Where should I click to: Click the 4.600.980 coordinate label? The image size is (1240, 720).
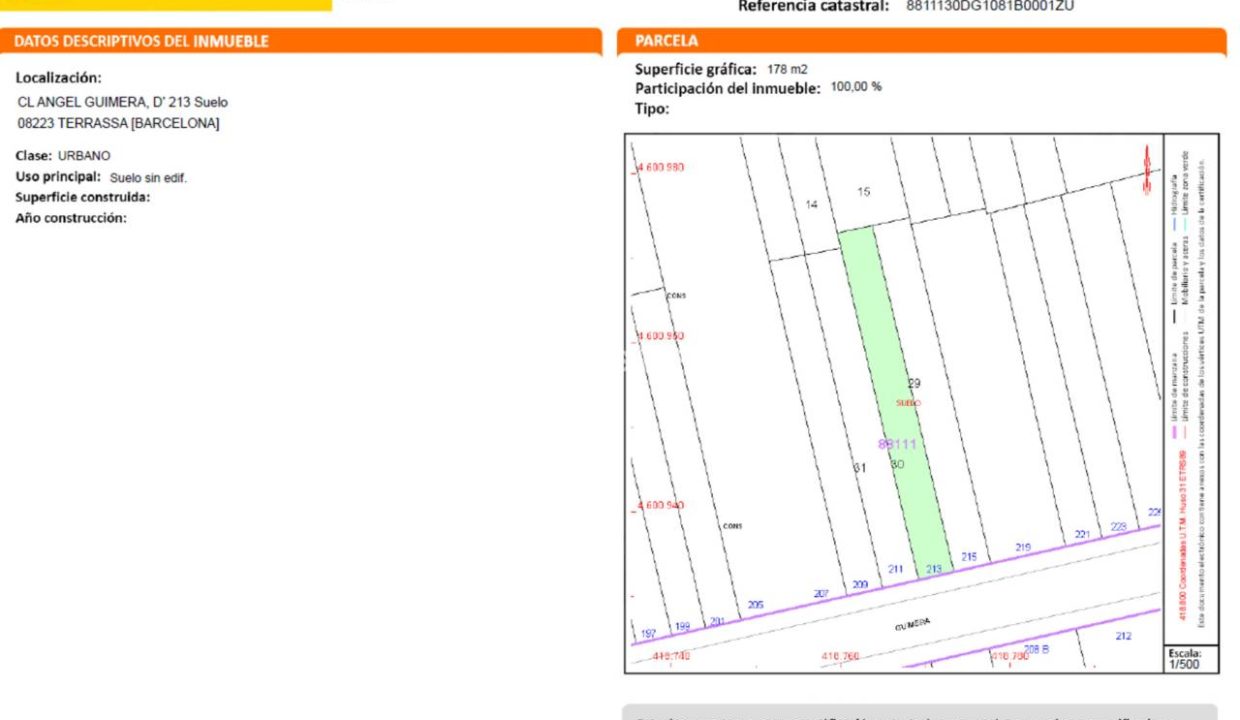point(661,167)
